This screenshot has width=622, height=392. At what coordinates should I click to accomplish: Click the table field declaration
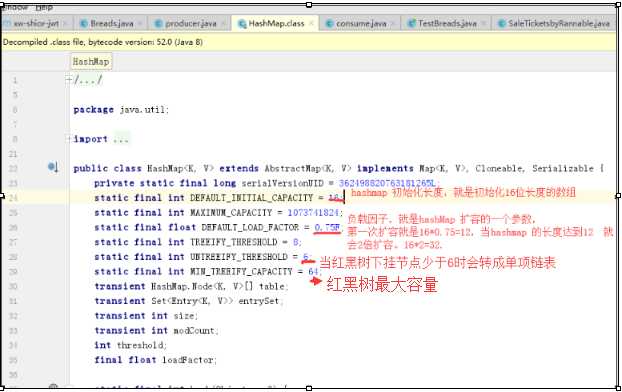coord(191,286)
